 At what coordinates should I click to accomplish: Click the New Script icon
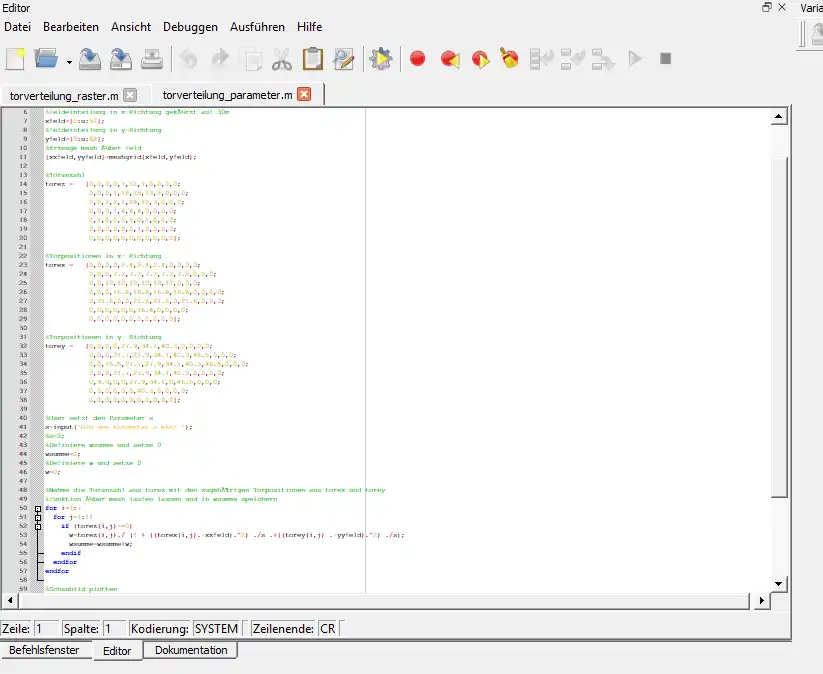(16, 59)
